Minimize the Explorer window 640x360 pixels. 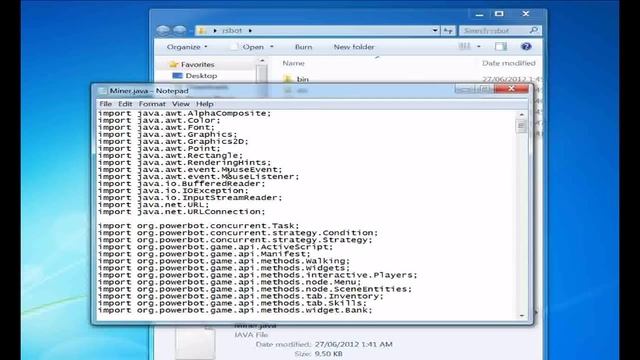pyautogui.click(x=480, y=14)
